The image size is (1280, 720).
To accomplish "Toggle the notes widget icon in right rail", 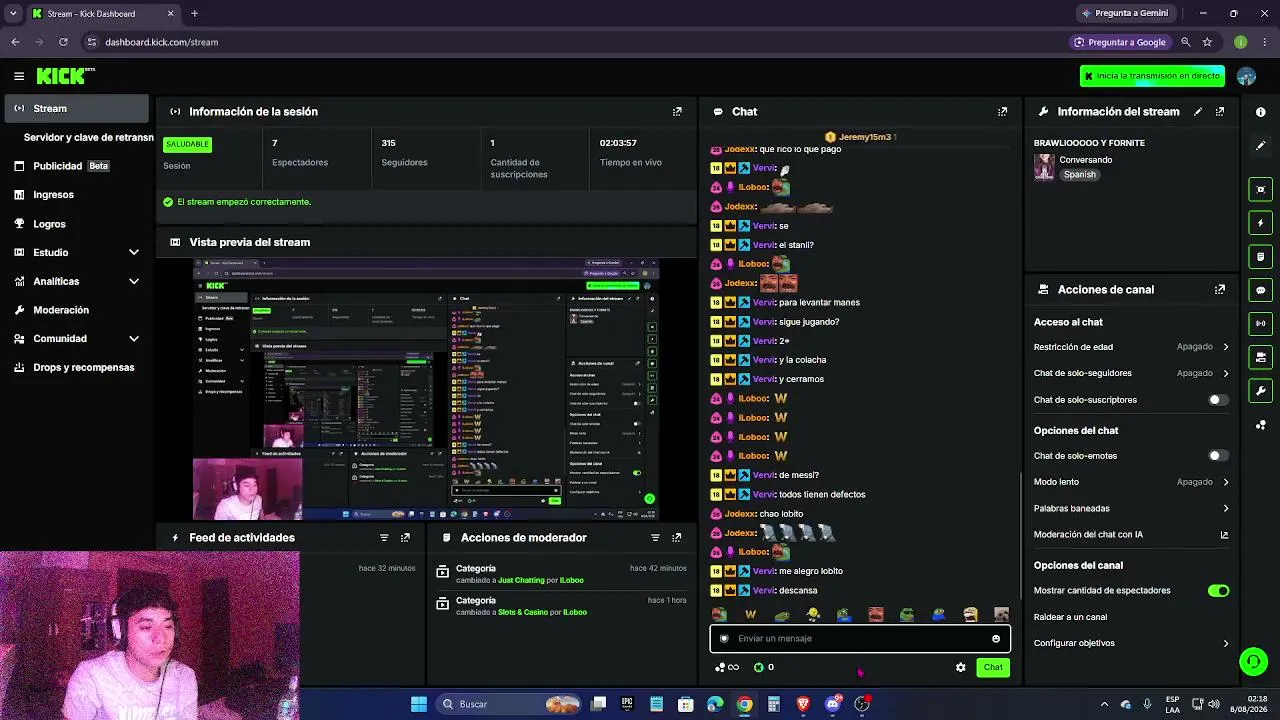I will (x=1260, y=257).
